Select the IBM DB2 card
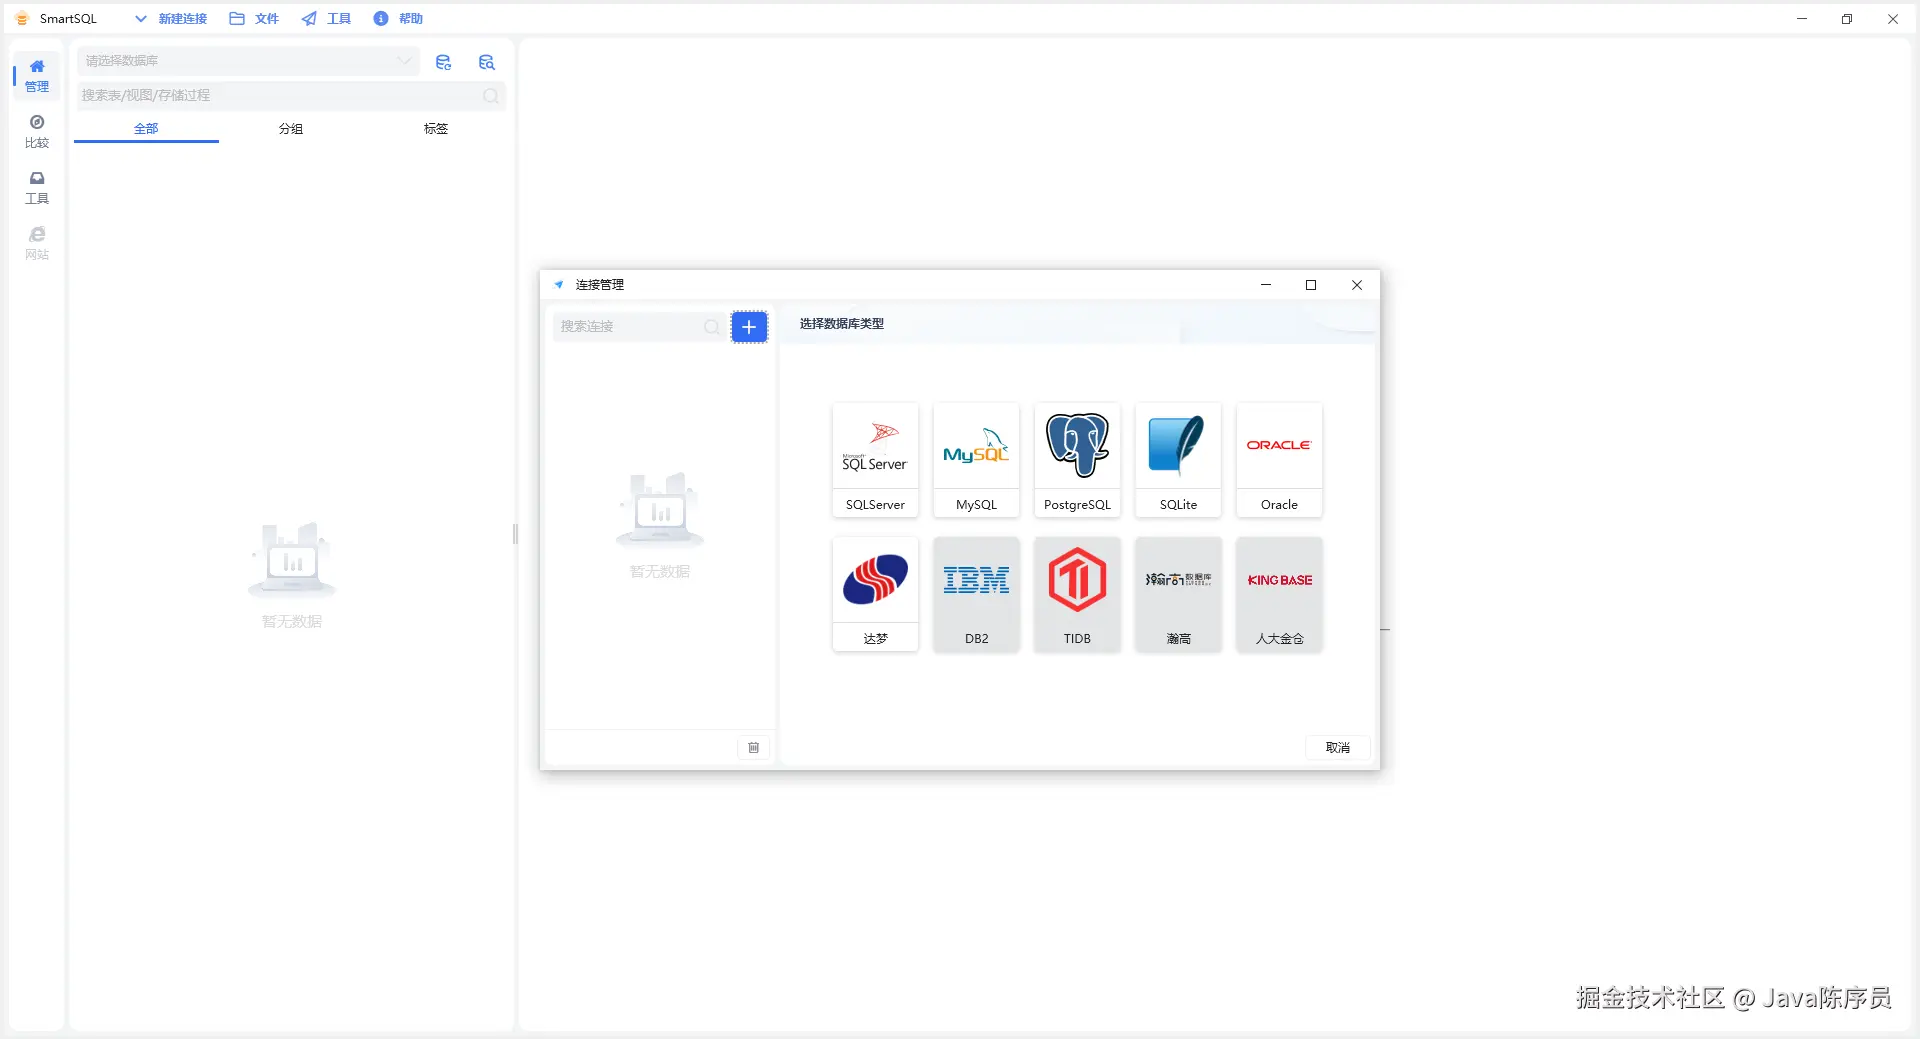The width and height of the screenshot is (1920, 1039). point(976,594)
